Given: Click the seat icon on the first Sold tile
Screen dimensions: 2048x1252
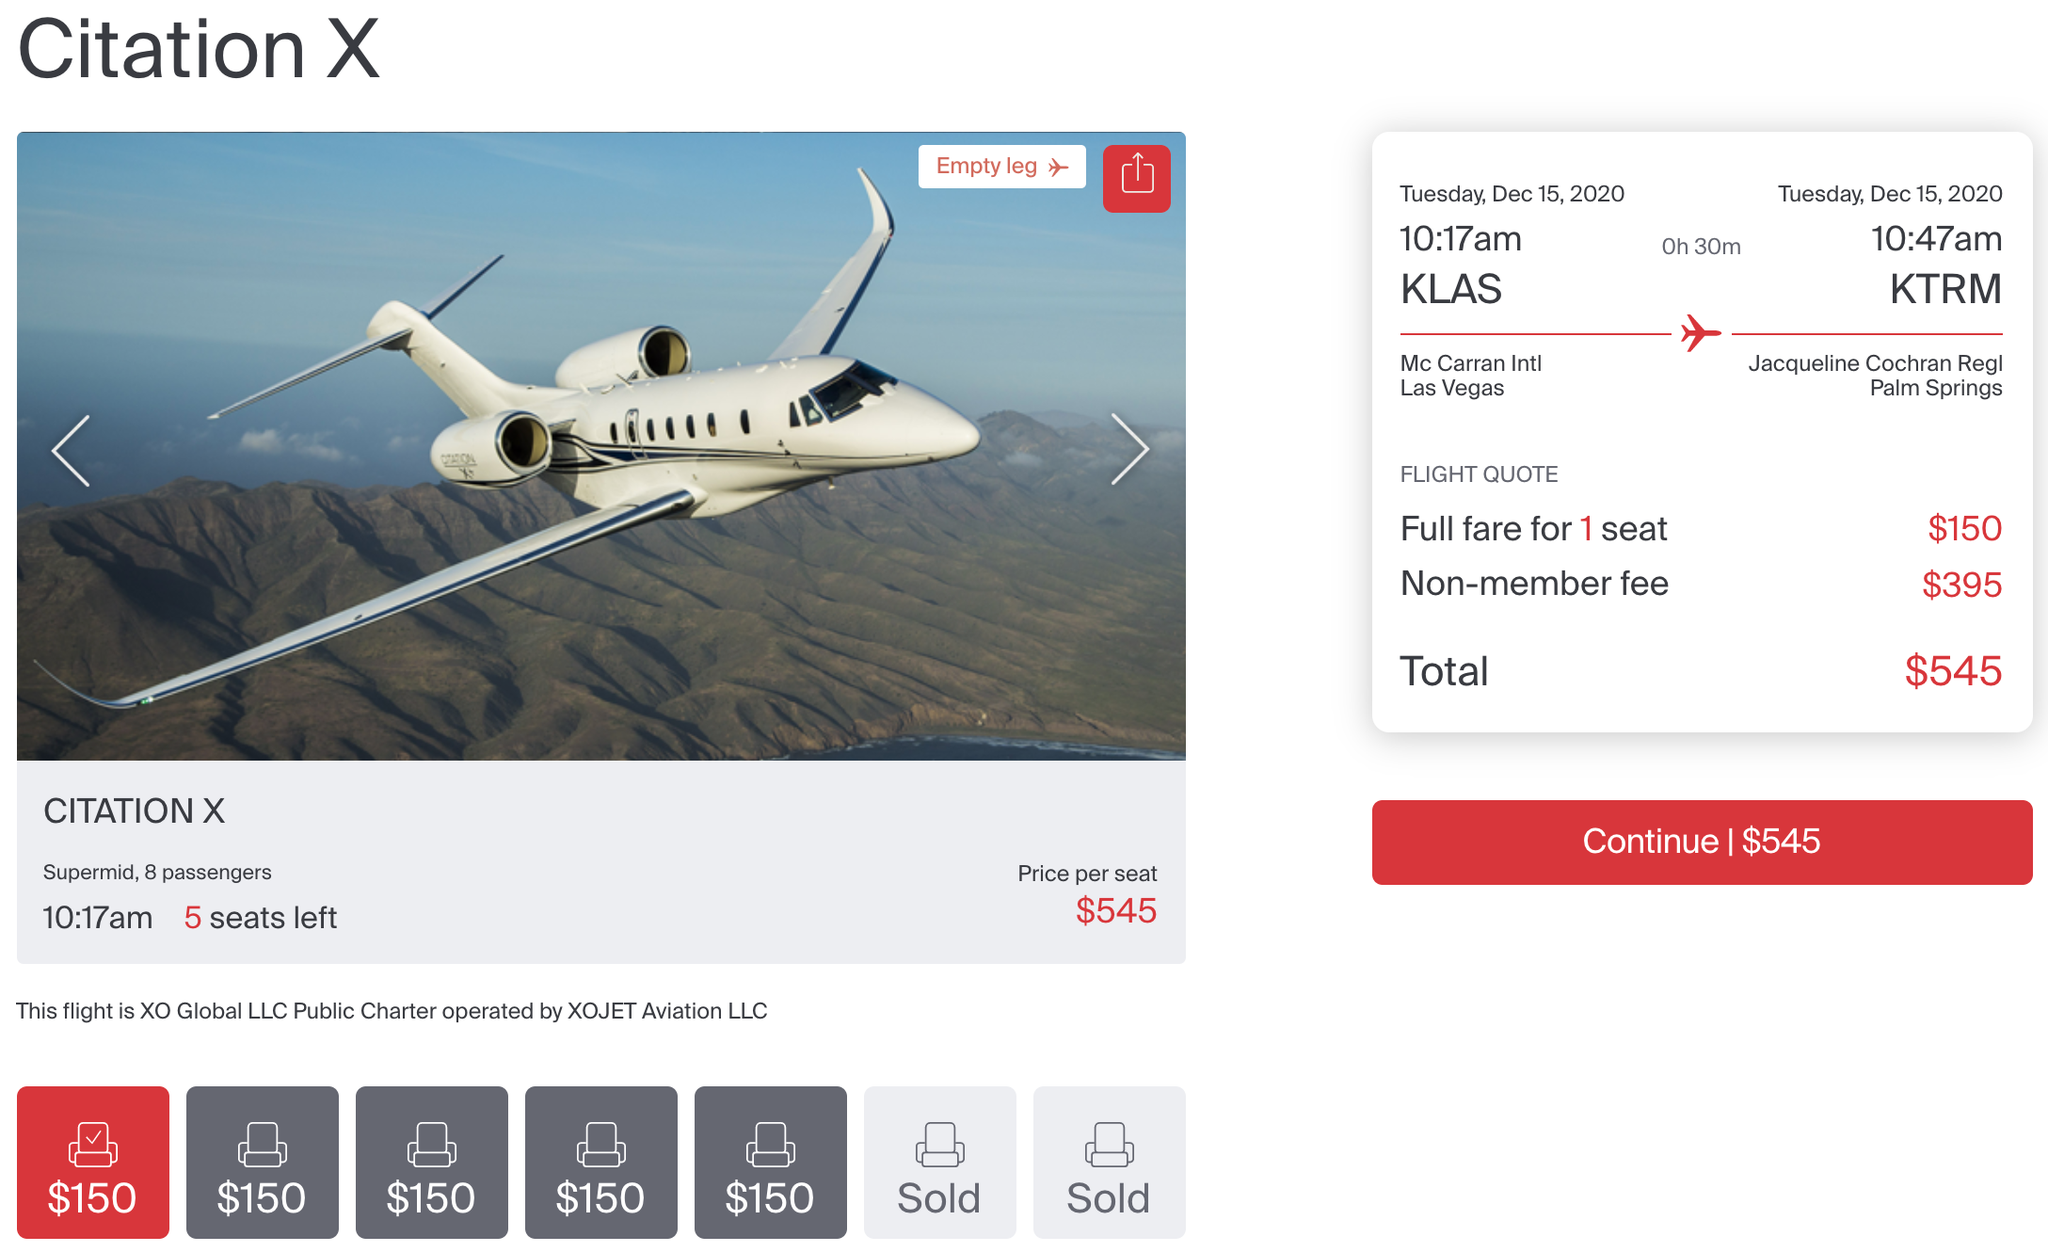Looking at the screenshot, I should click(939, 1142).
